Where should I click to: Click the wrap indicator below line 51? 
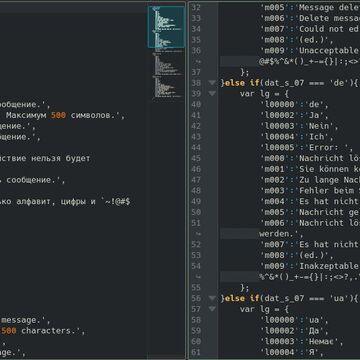tap(198, 234)
